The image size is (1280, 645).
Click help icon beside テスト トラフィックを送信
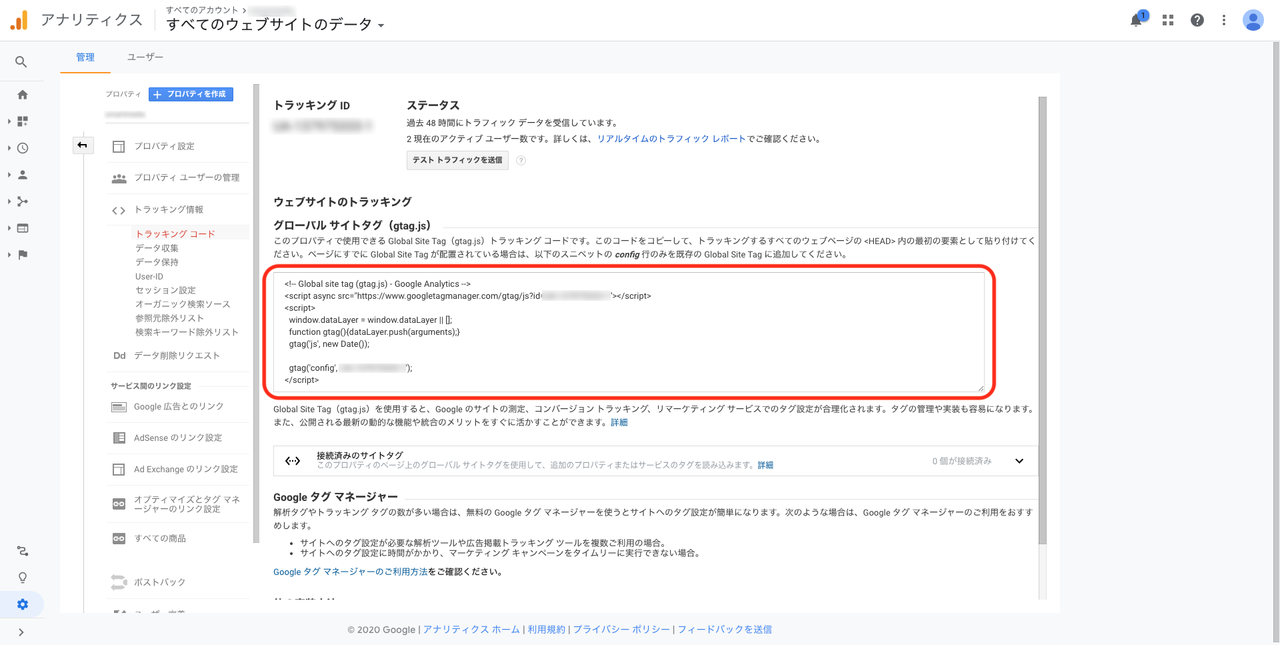[x=521, y=160]
